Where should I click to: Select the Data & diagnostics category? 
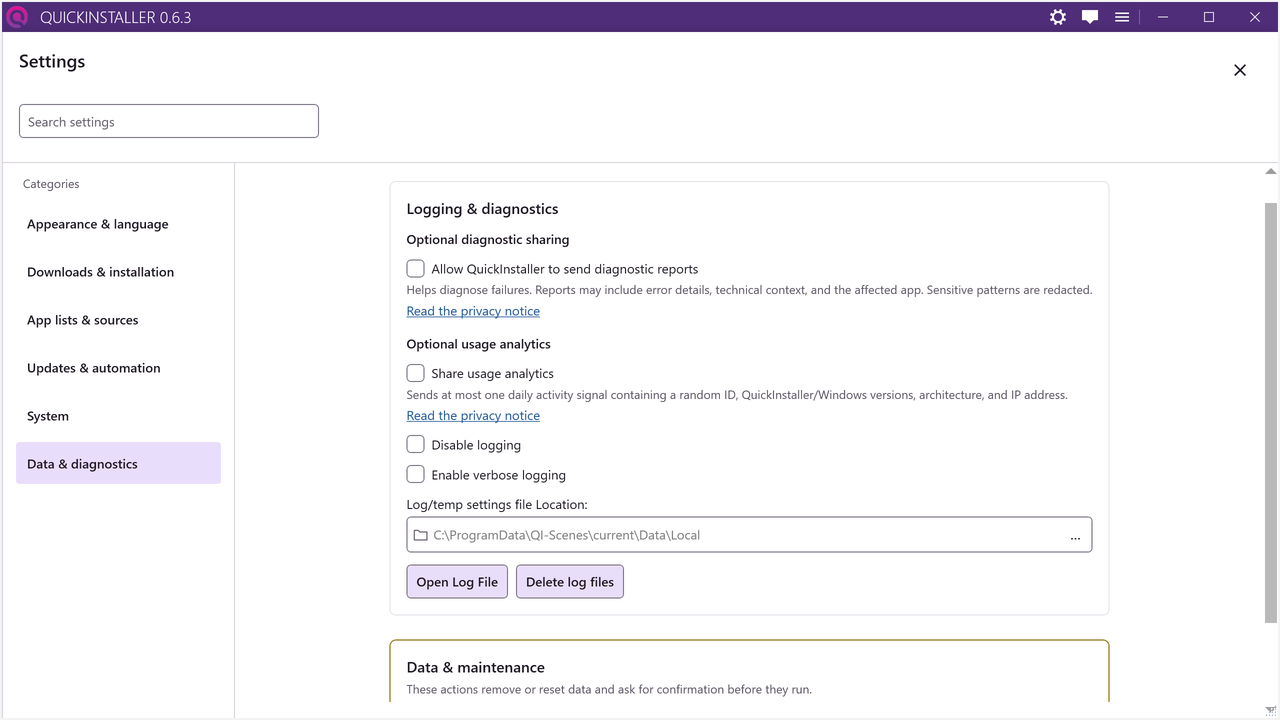(118, 464)
